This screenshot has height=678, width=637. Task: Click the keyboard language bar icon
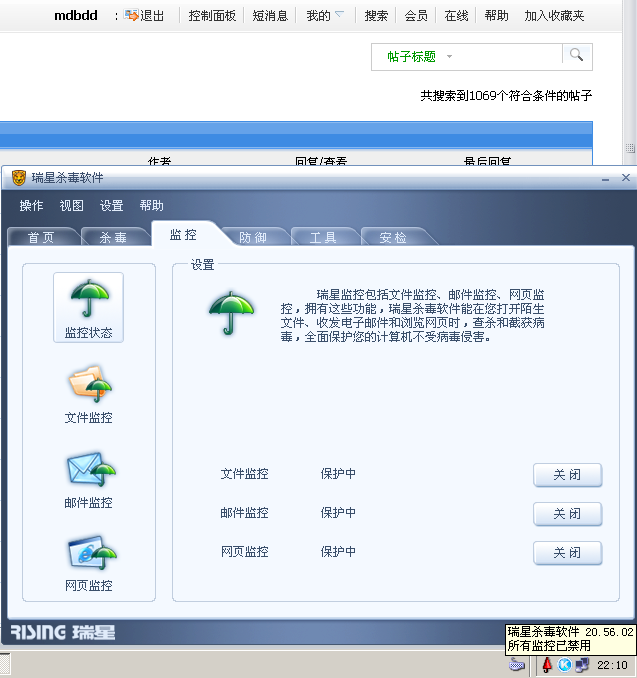point(517,665)
